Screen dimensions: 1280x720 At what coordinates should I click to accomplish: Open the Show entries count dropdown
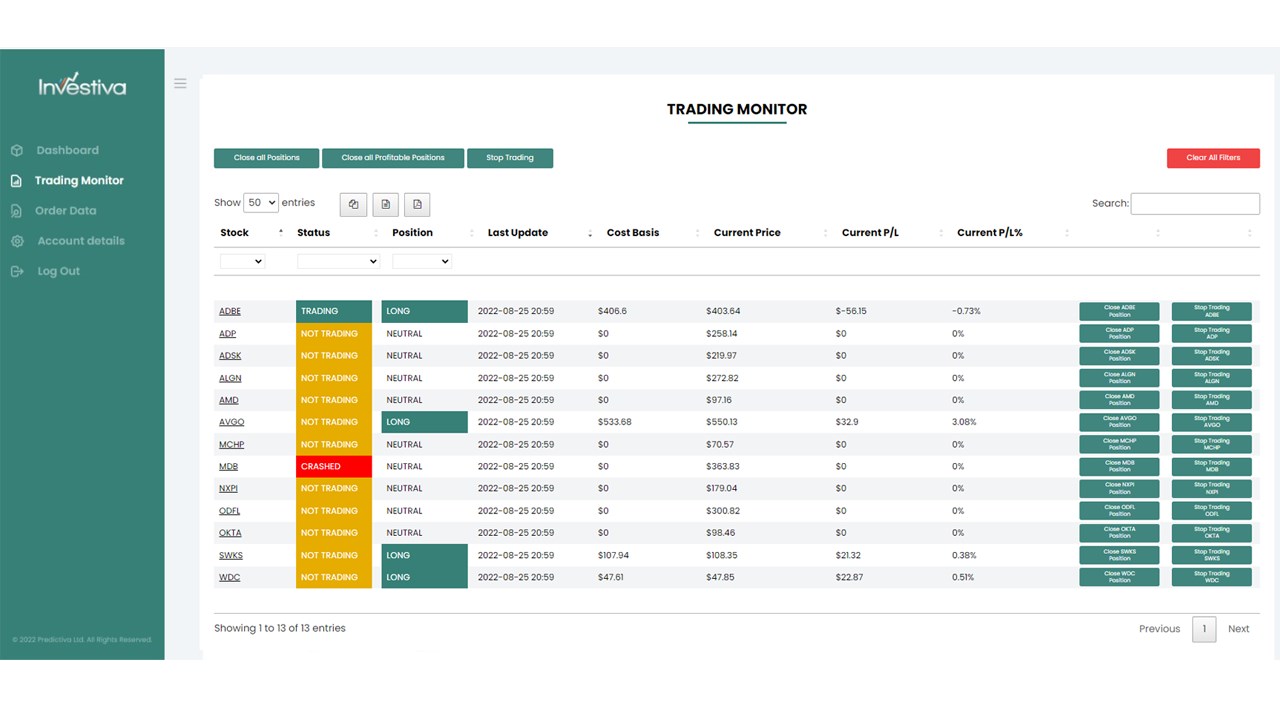[x=261, y=202]
